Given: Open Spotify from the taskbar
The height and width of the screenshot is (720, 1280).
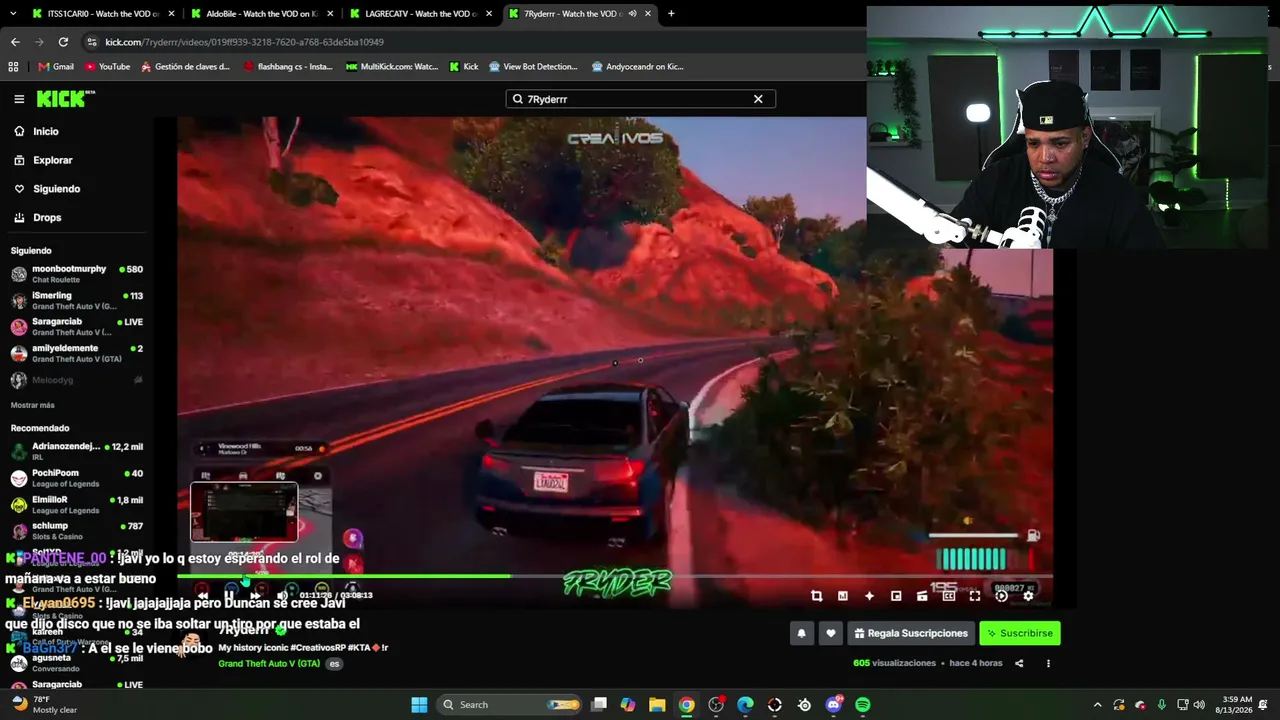Looking at the screenshot, I should coord(863,705).
